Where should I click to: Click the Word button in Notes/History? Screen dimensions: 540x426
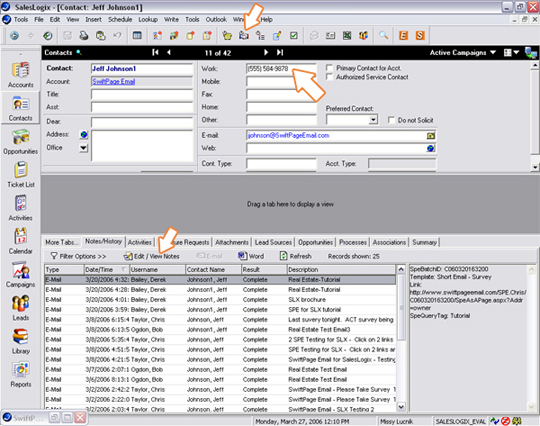pos(251,256)
